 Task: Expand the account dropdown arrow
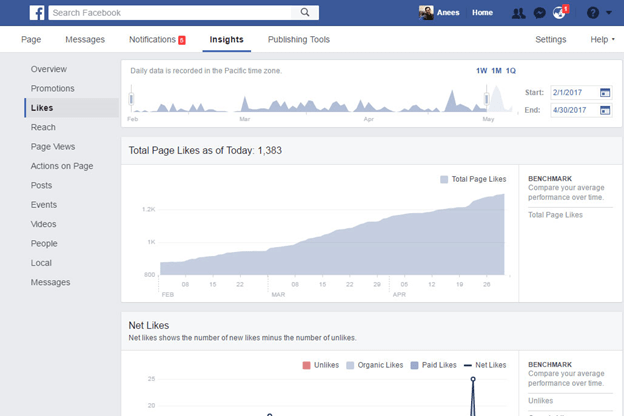coord(609,13)
